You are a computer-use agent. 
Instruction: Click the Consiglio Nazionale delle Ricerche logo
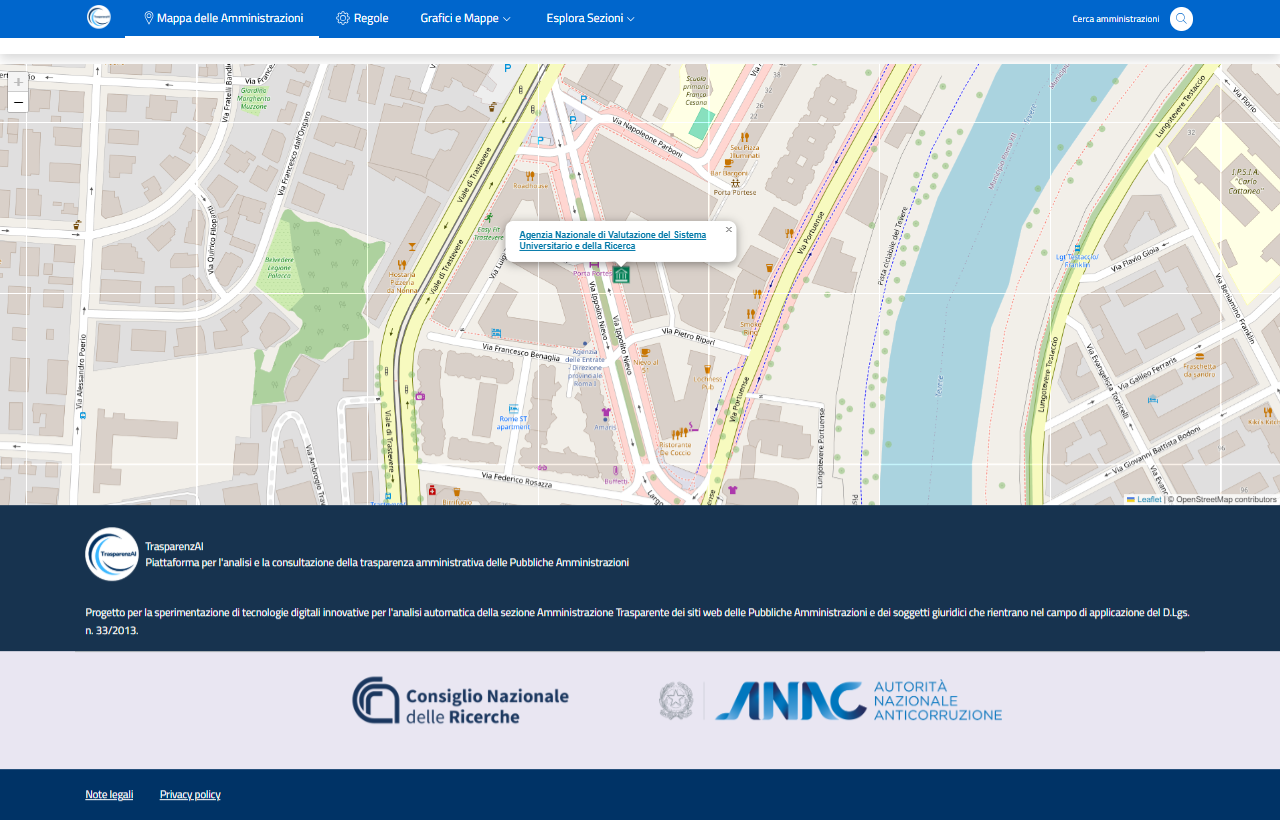(460, 700)
